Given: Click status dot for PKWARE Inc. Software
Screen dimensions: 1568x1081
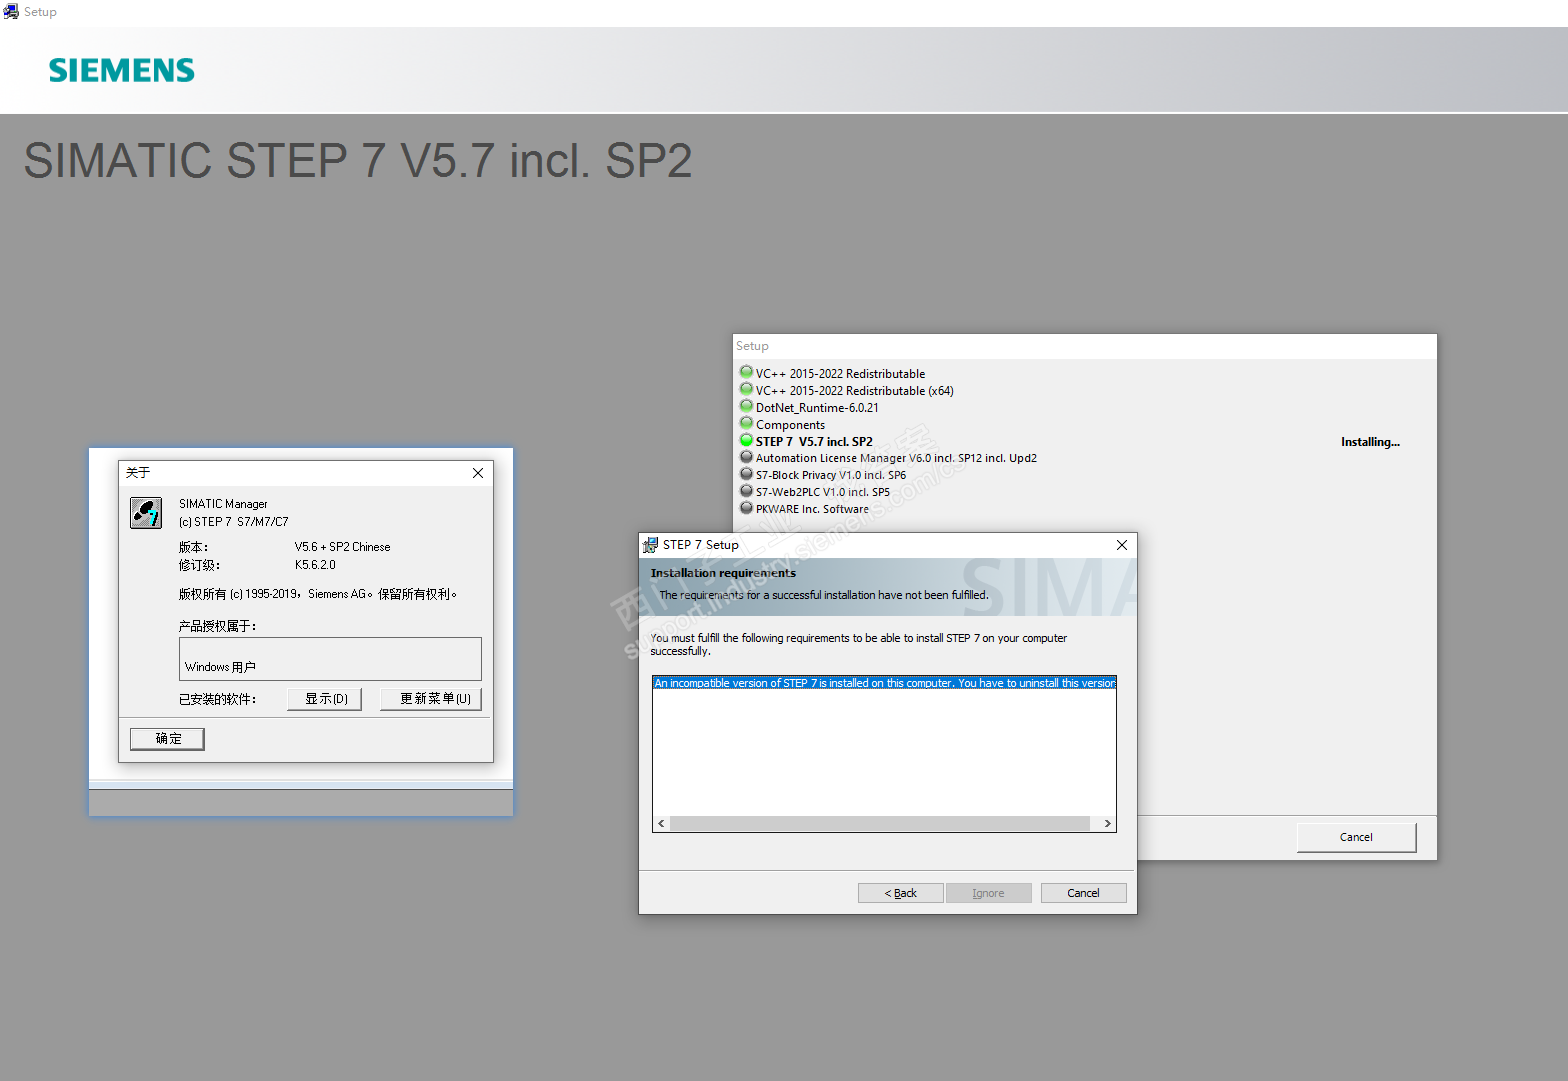Looking at the screenshot, I should (x=746, y=508).
